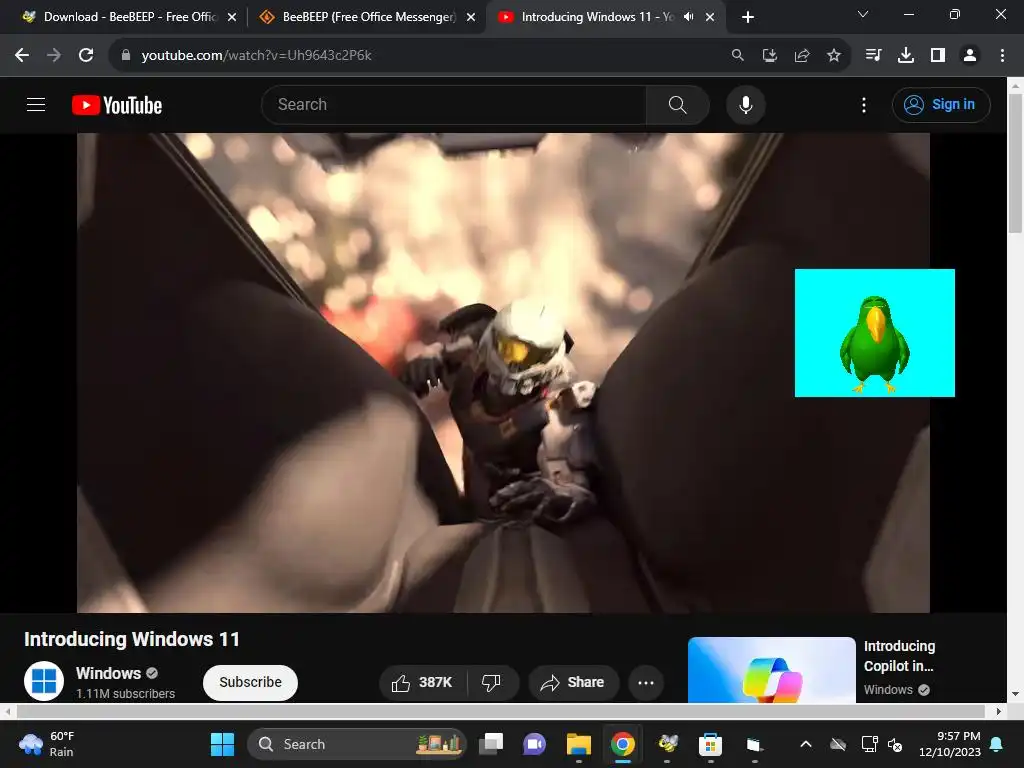The image size is (1024, 768).
Task: Click the green parrot overlay image
Action: (874, 332)
